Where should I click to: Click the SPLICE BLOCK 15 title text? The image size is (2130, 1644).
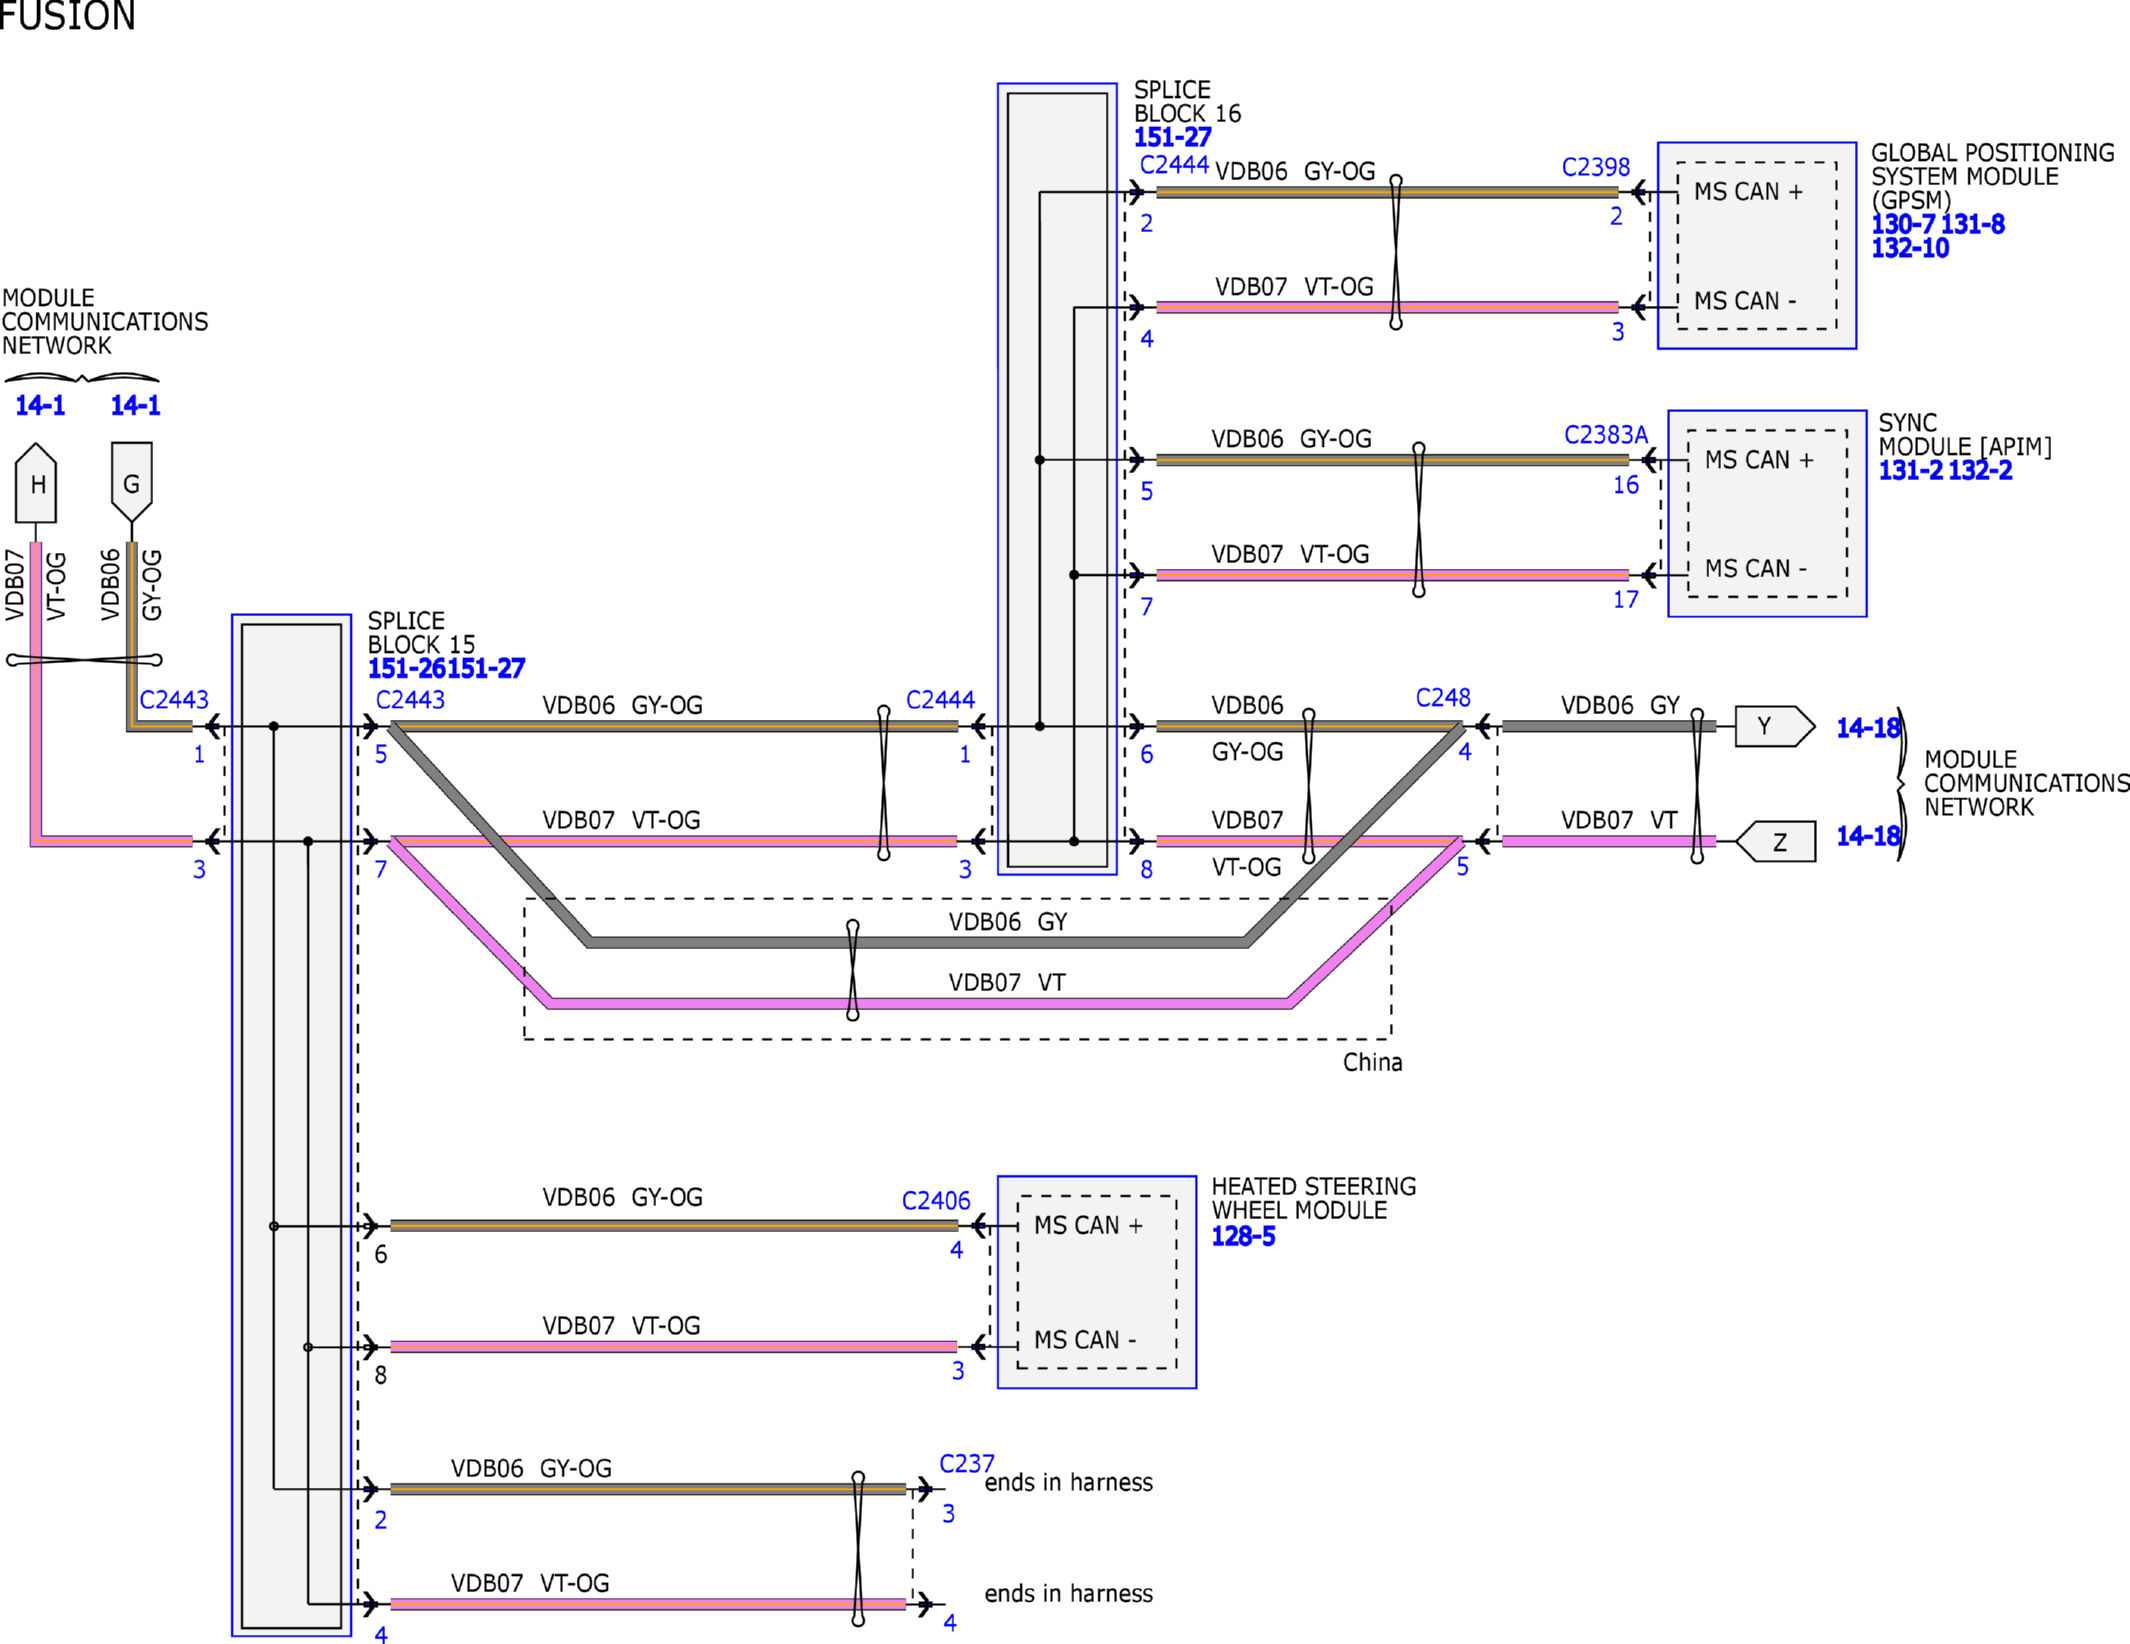421,632
